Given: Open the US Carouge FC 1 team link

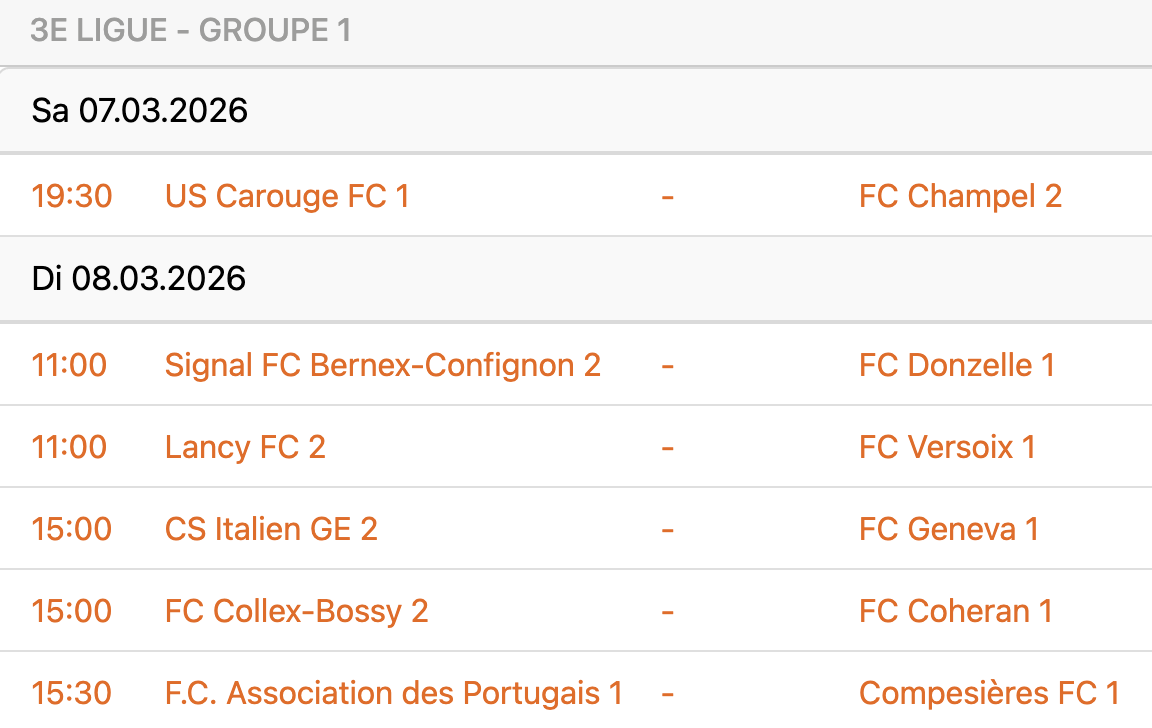Looking at the screenshot, I should 287,196.
